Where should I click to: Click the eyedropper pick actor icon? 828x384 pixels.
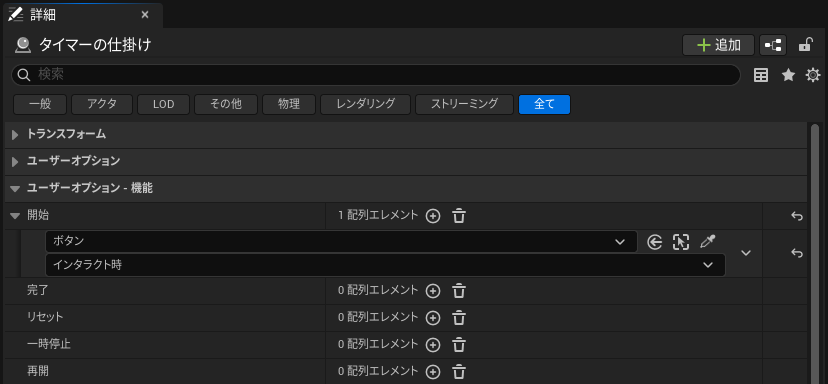tap(707, 242)
